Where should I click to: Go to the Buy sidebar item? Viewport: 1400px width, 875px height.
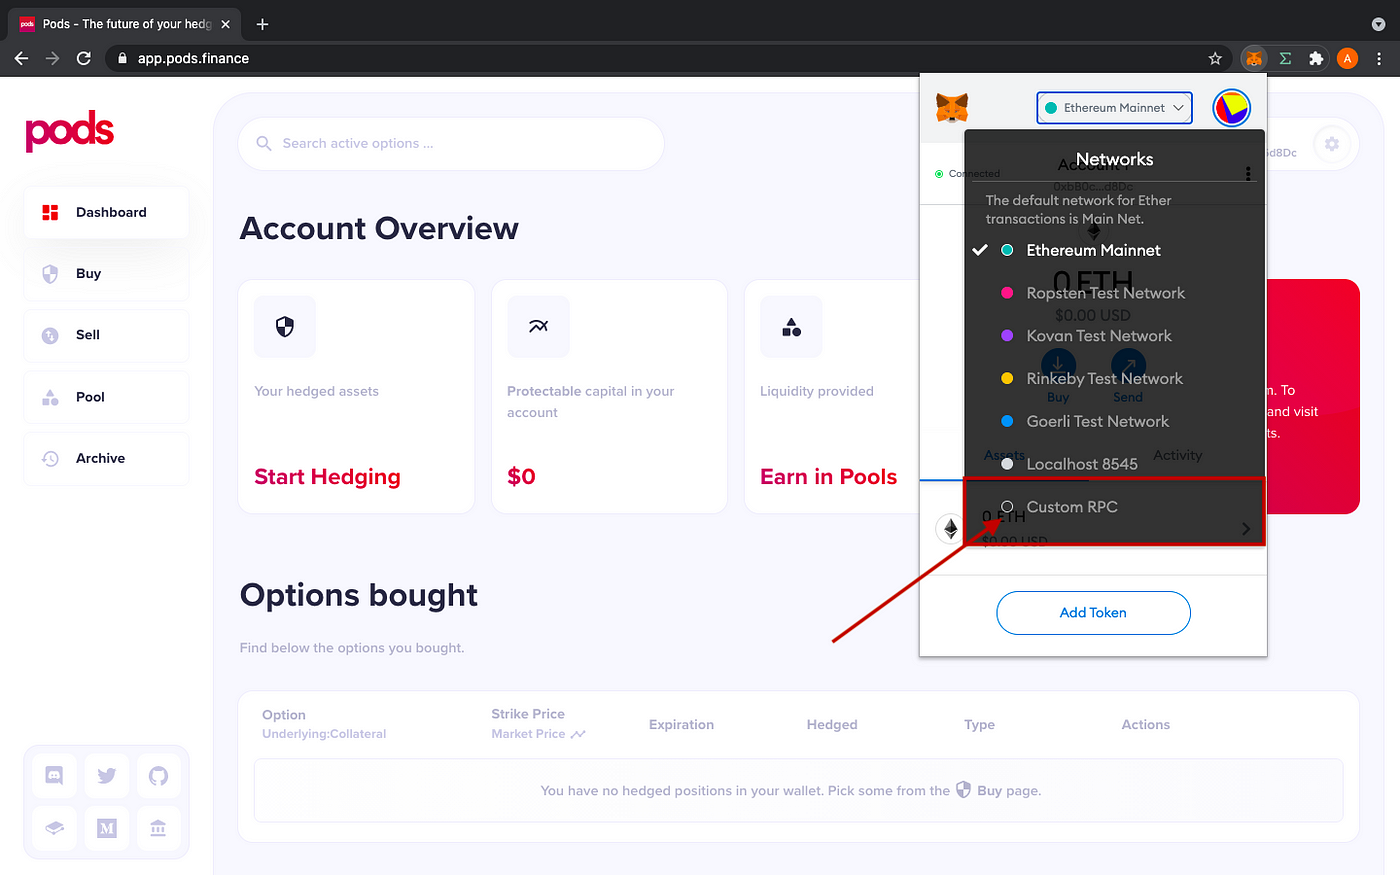coord(106,273)
